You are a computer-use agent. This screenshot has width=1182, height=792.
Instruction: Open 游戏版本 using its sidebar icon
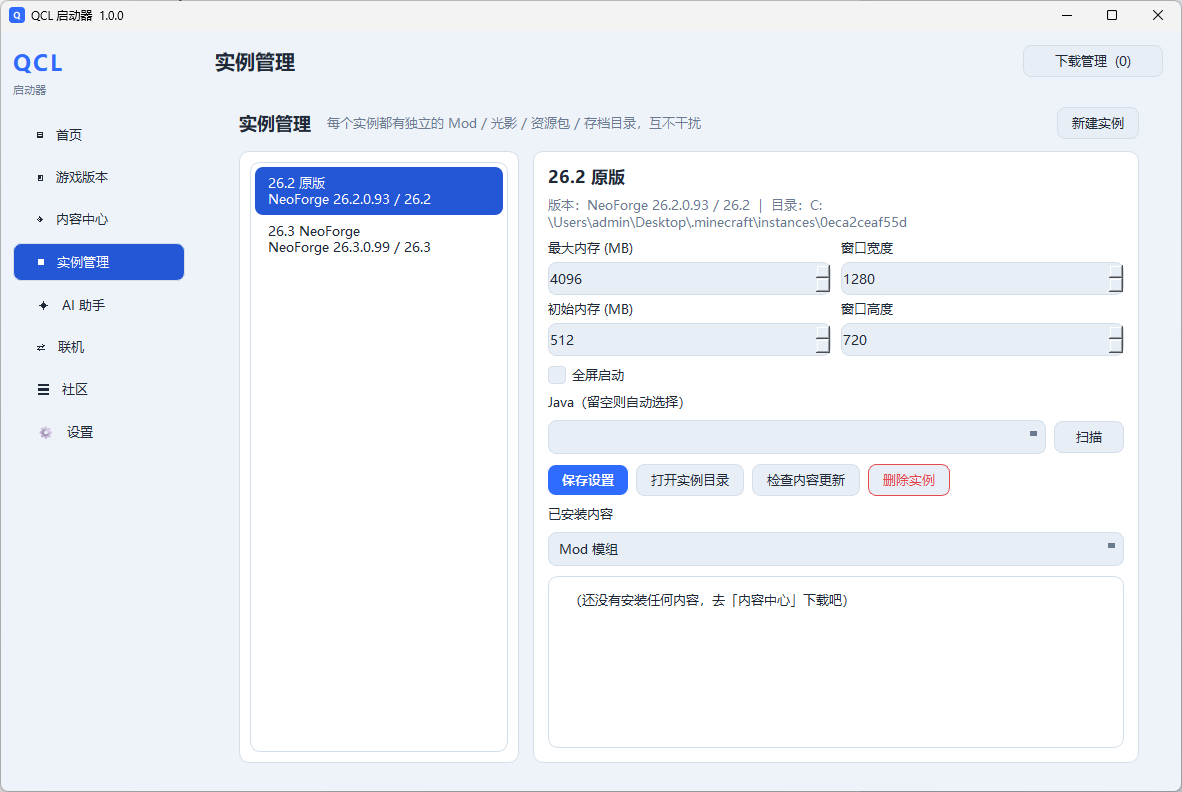[40, 178]
